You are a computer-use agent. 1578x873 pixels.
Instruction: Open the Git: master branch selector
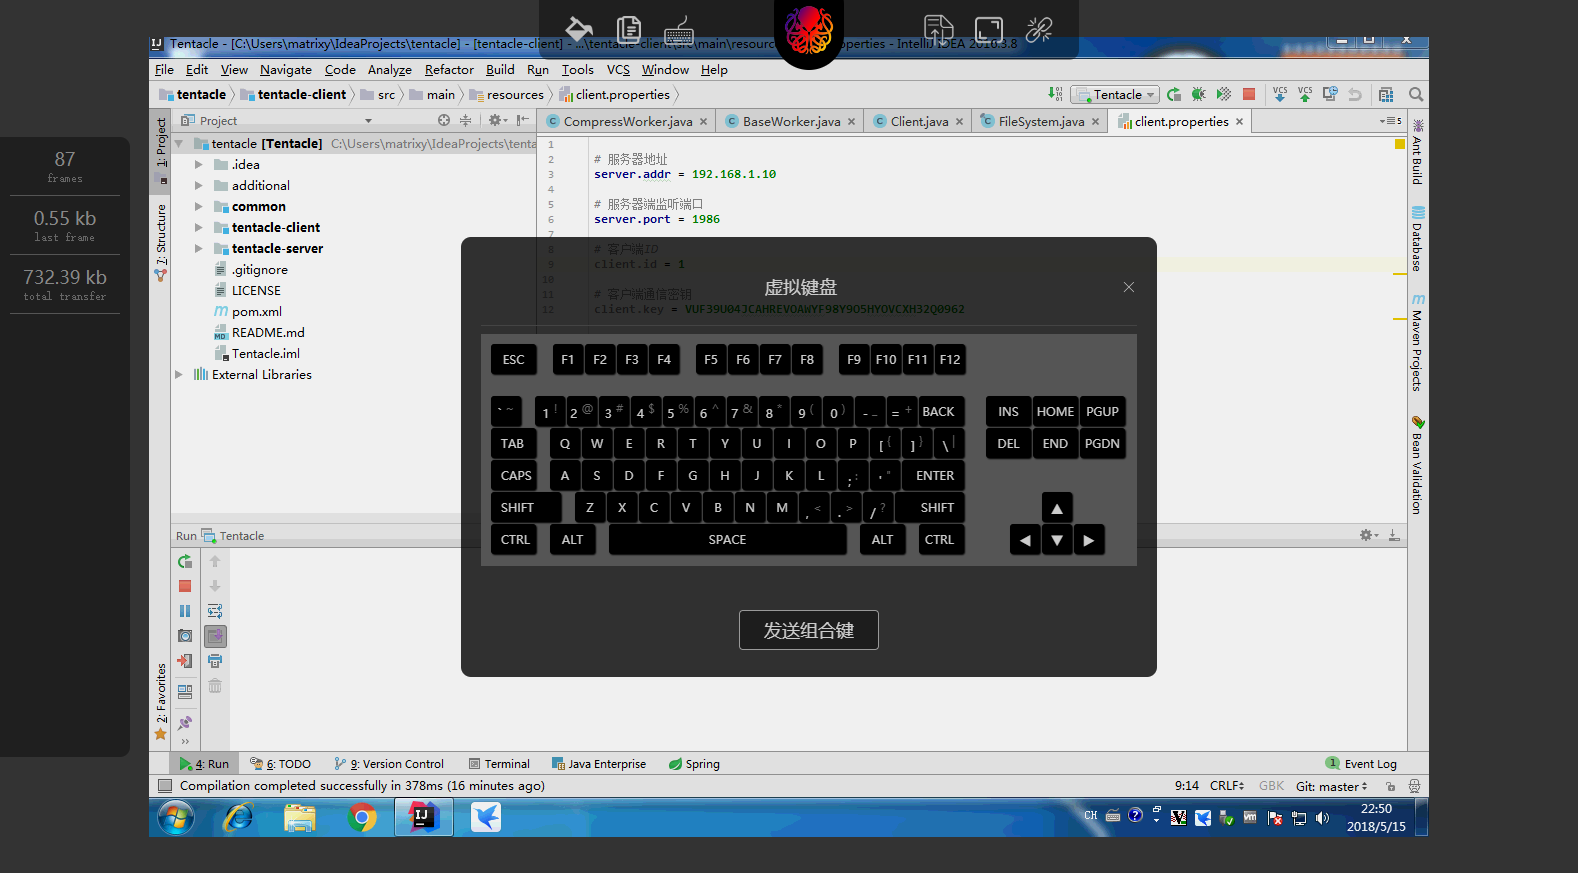tap(1331, 786)
